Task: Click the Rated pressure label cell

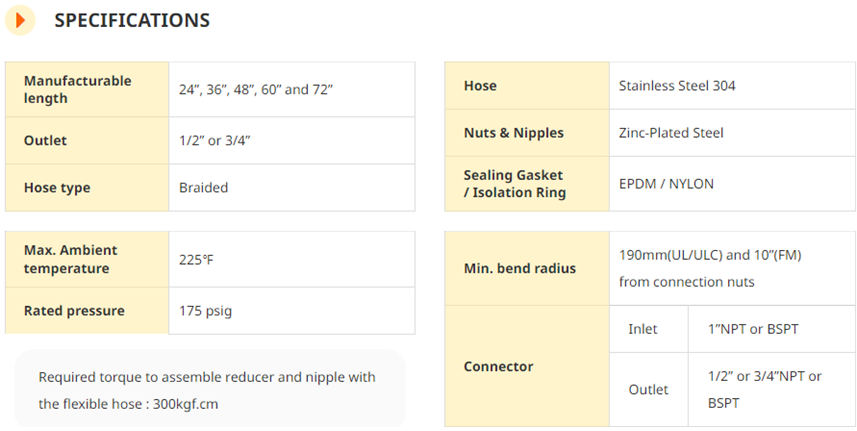Action: pos(87,311)
